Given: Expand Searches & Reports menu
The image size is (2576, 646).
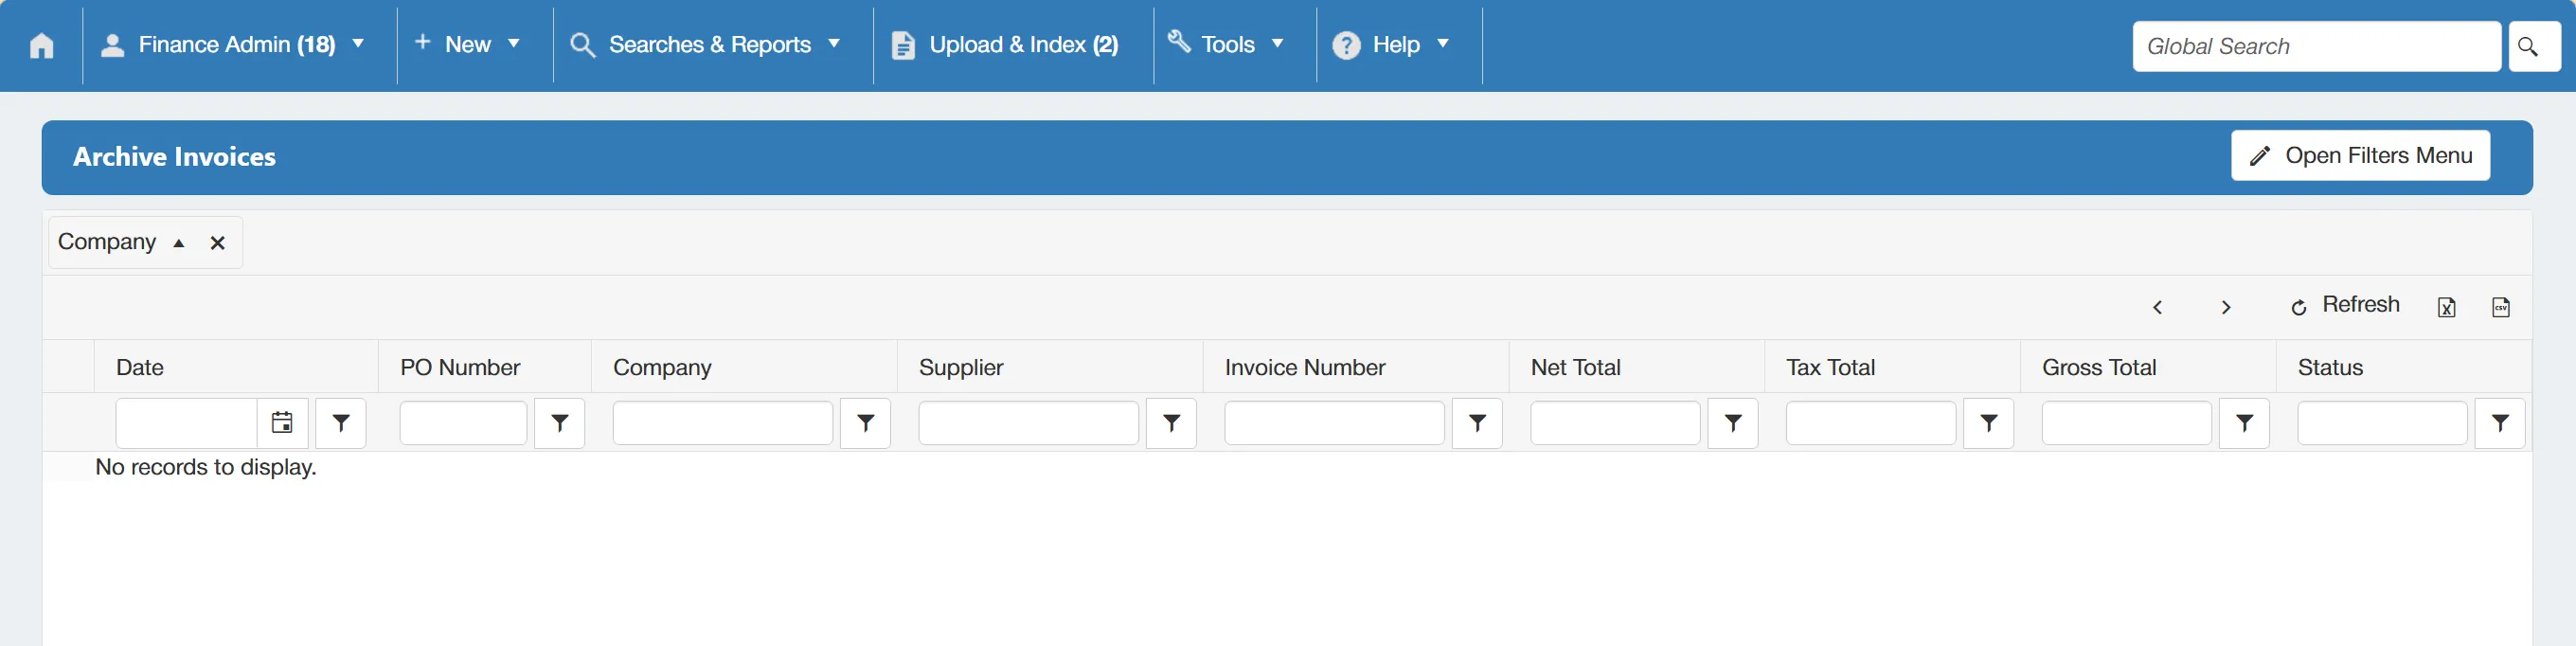Looking at the screenshot, I should point(705,45).
